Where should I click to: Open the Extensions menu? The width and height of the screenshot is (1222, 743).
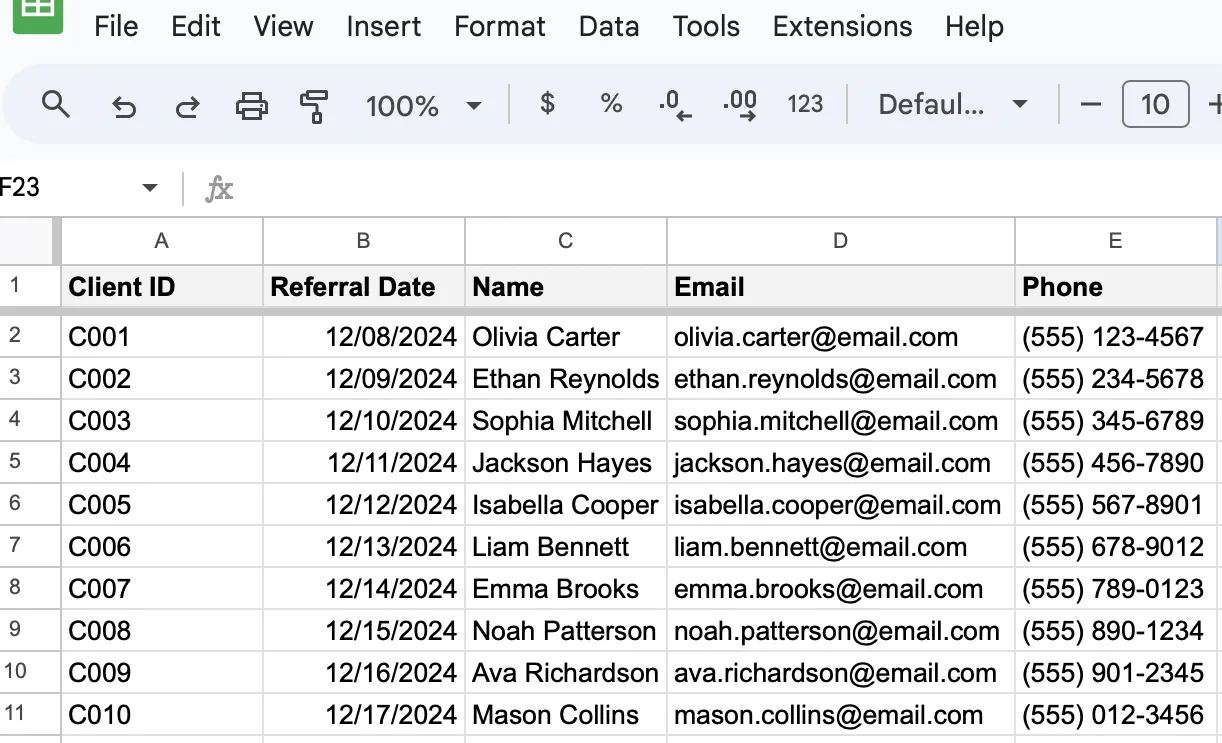point(843,26)
